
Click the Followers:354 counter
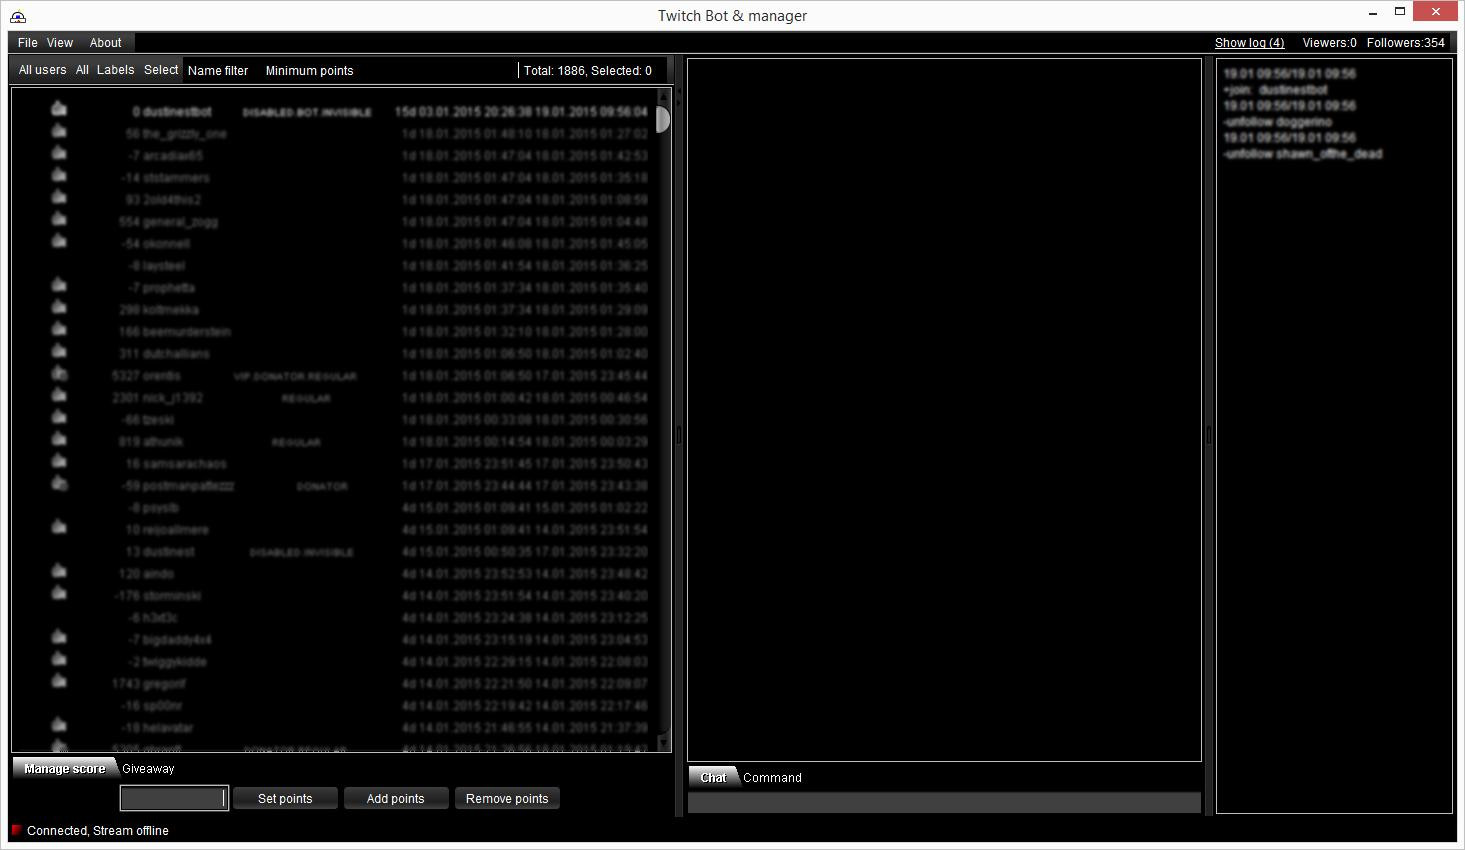point(1405,43)
